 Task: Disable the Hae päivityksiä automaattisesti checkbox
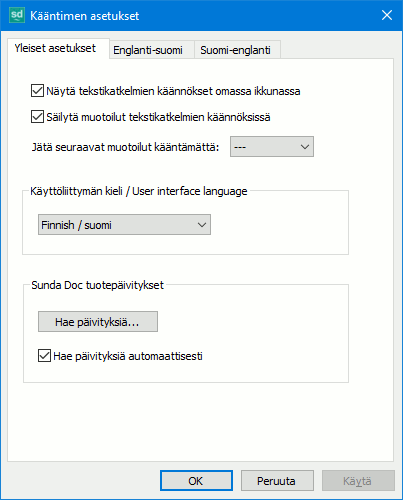[44, 356]
